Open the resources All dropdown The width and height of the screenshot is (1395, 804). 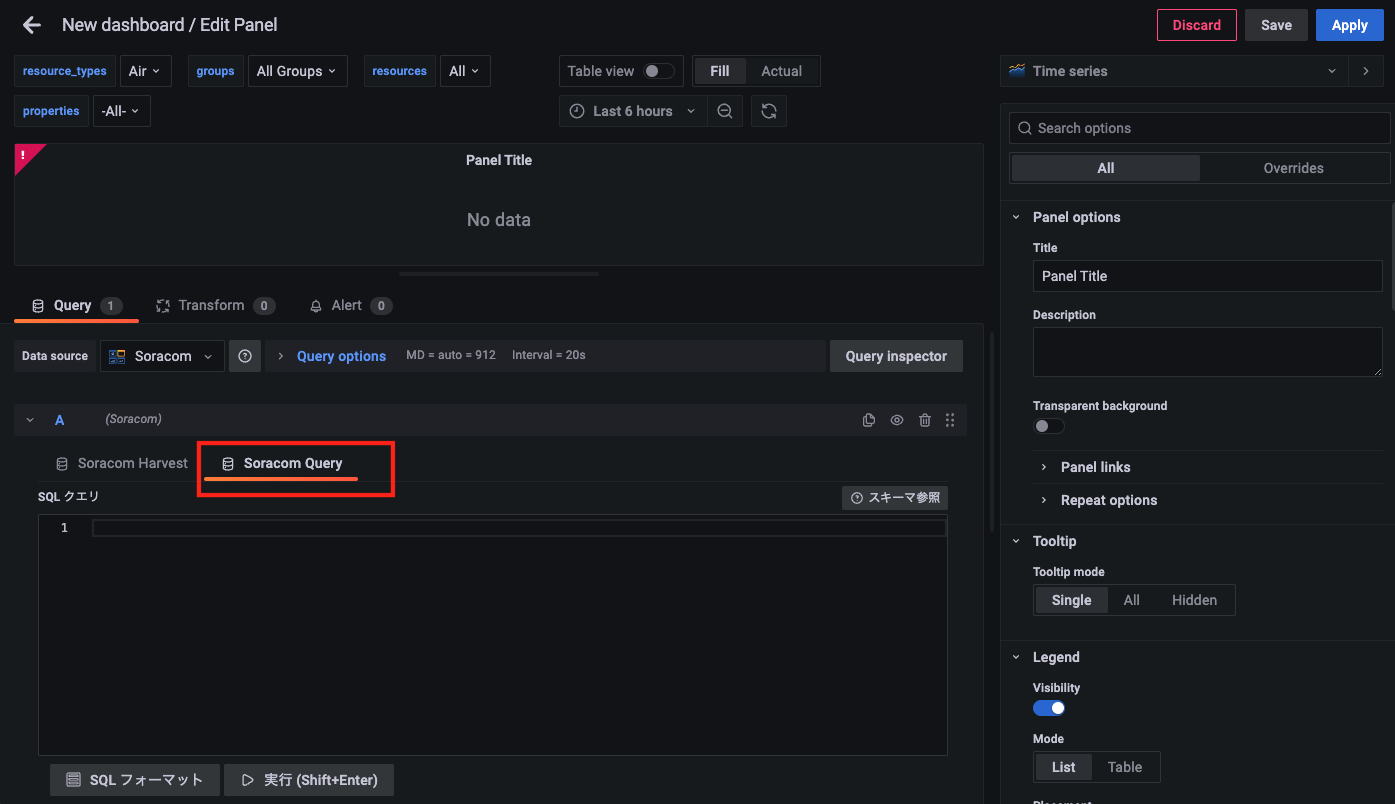point(464,71)
